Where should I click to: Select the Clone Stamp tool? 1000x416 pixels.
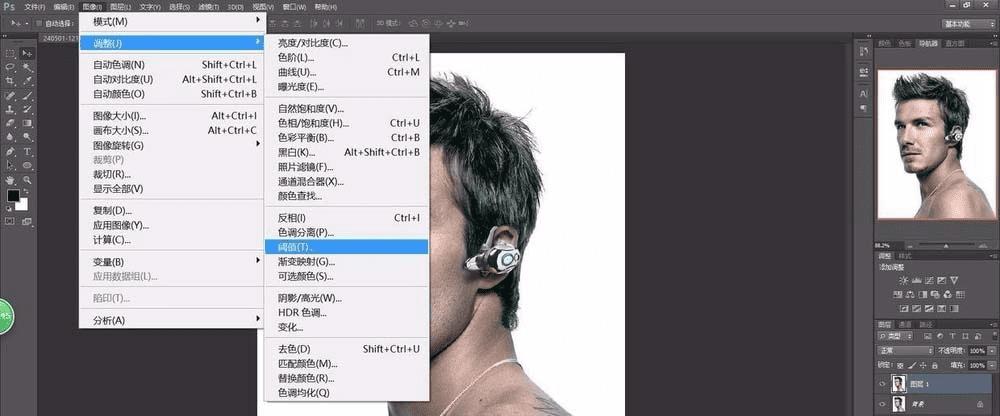pyautogui.click(x=10, y=109)
